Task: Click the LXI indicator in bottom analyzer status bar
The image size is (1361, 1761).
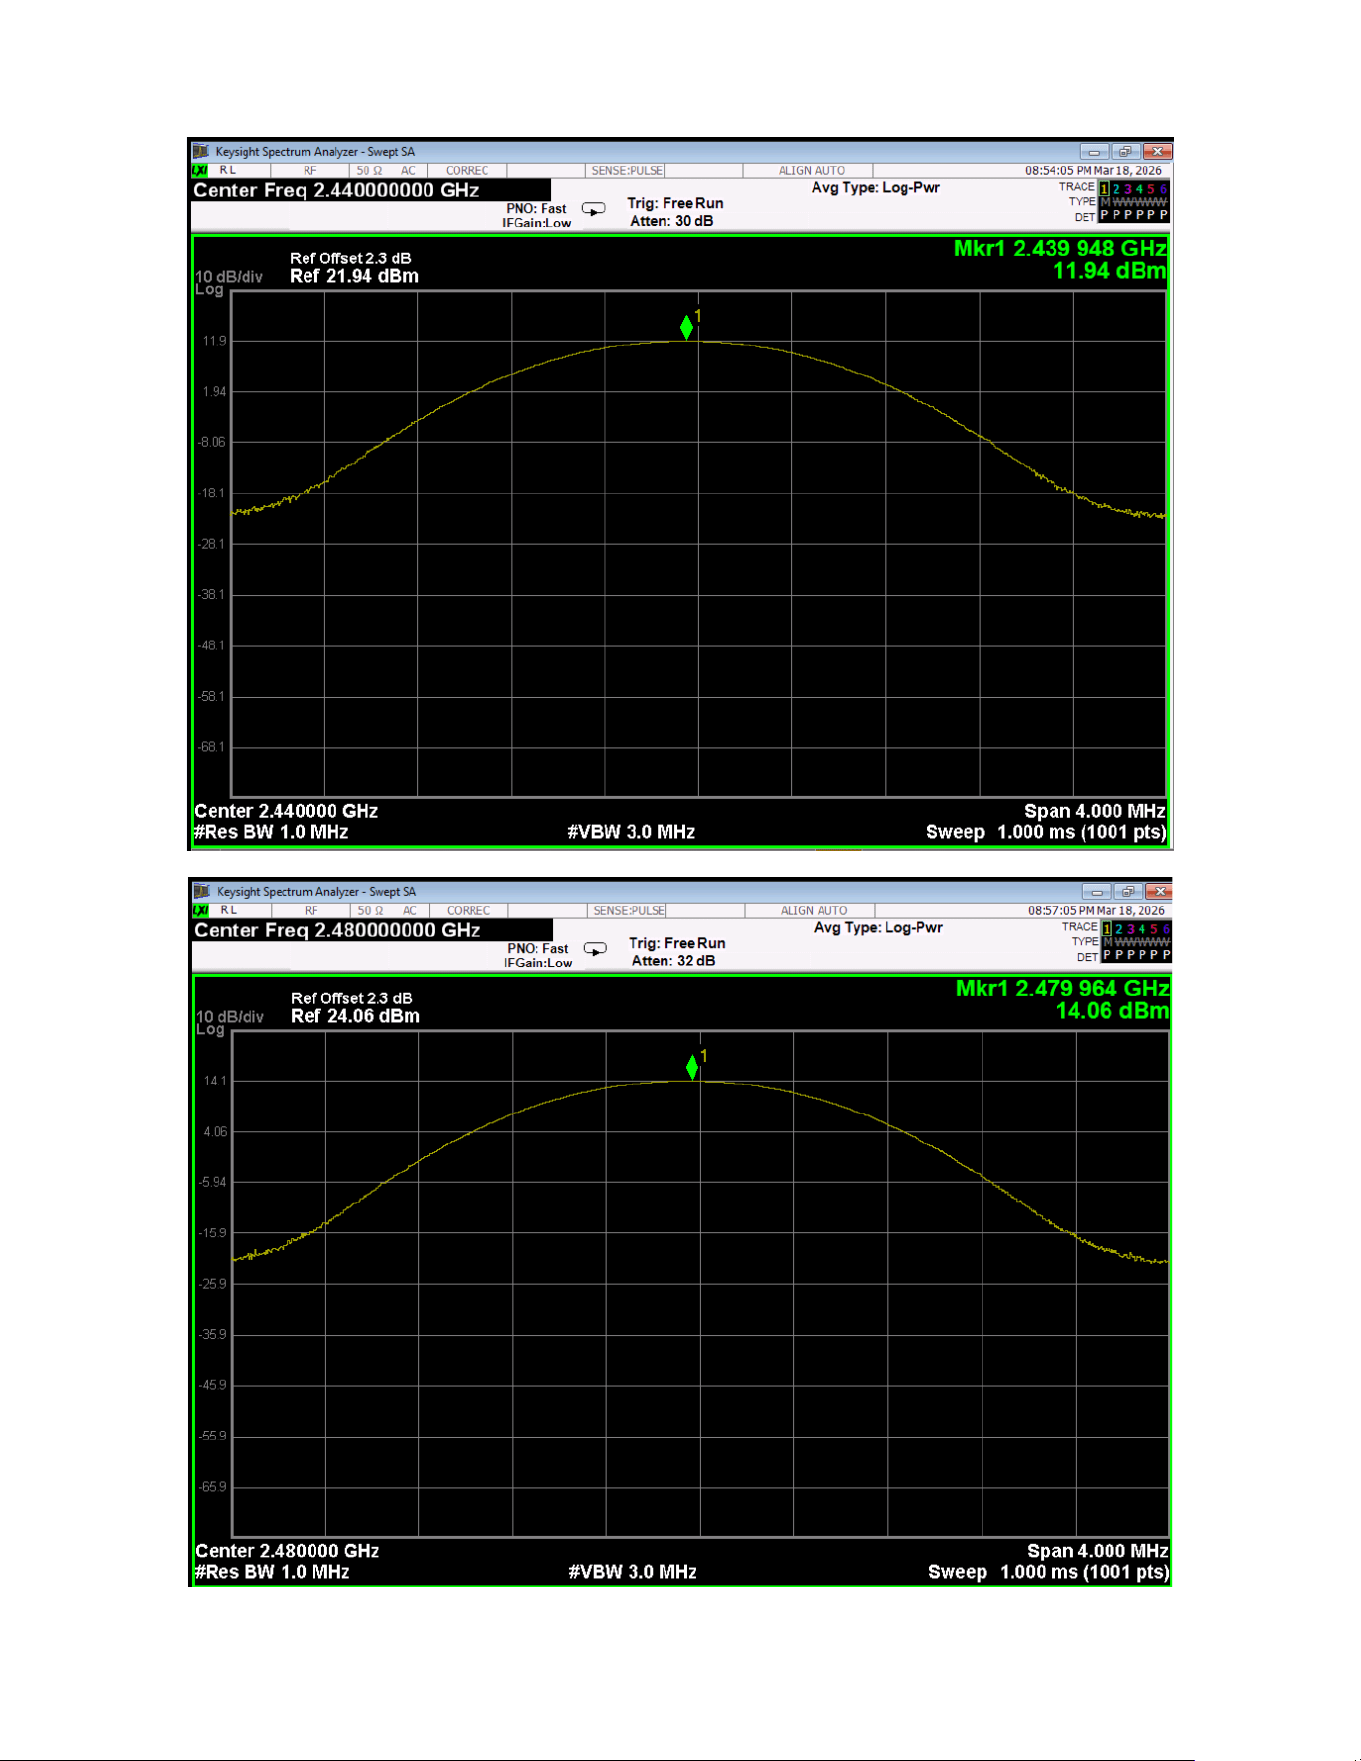Action: coord(201,910)
